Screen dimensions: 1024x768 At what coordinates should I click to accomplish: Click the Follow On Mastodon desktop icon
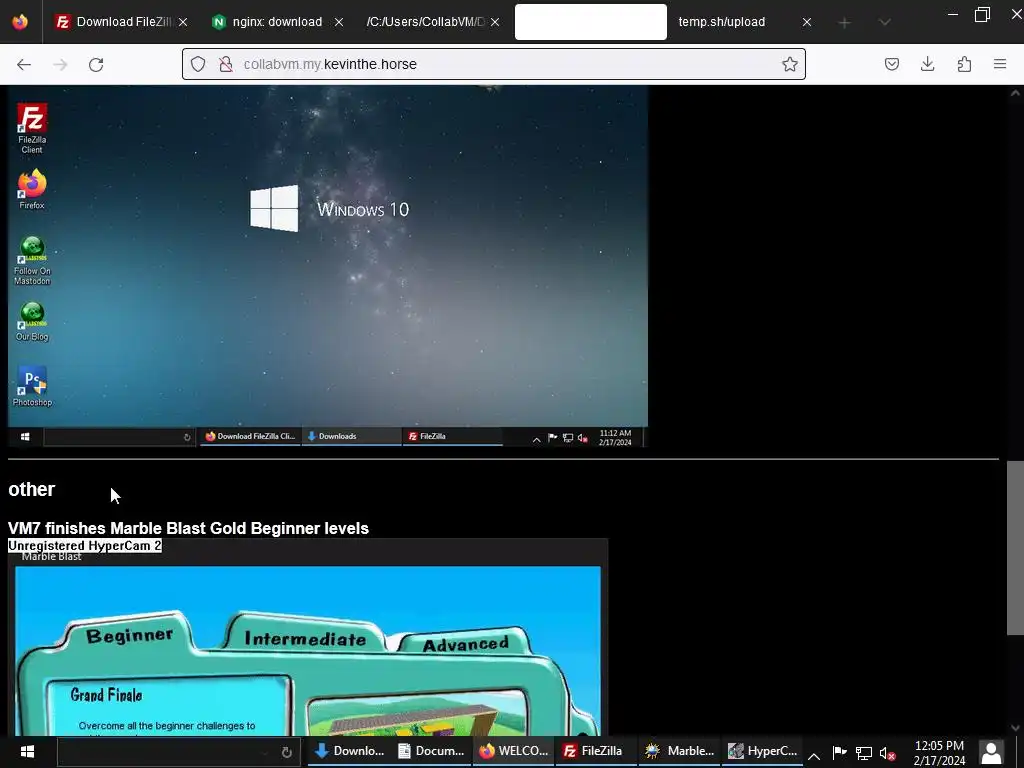32,261
